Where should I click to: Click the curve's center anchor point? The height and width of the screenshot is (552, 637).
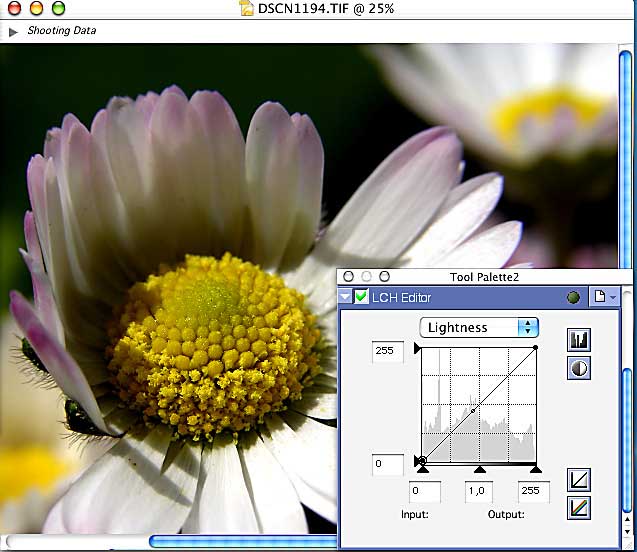[x=473, y=411]
